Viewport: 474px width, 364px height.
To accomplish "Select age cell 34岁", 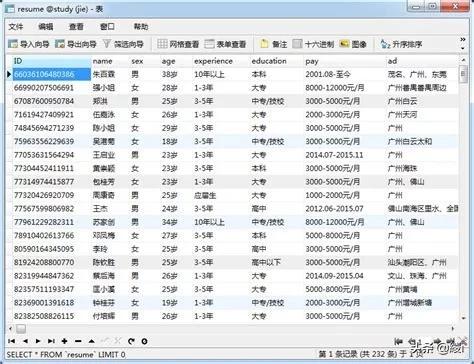I will (x=176, y=222).
